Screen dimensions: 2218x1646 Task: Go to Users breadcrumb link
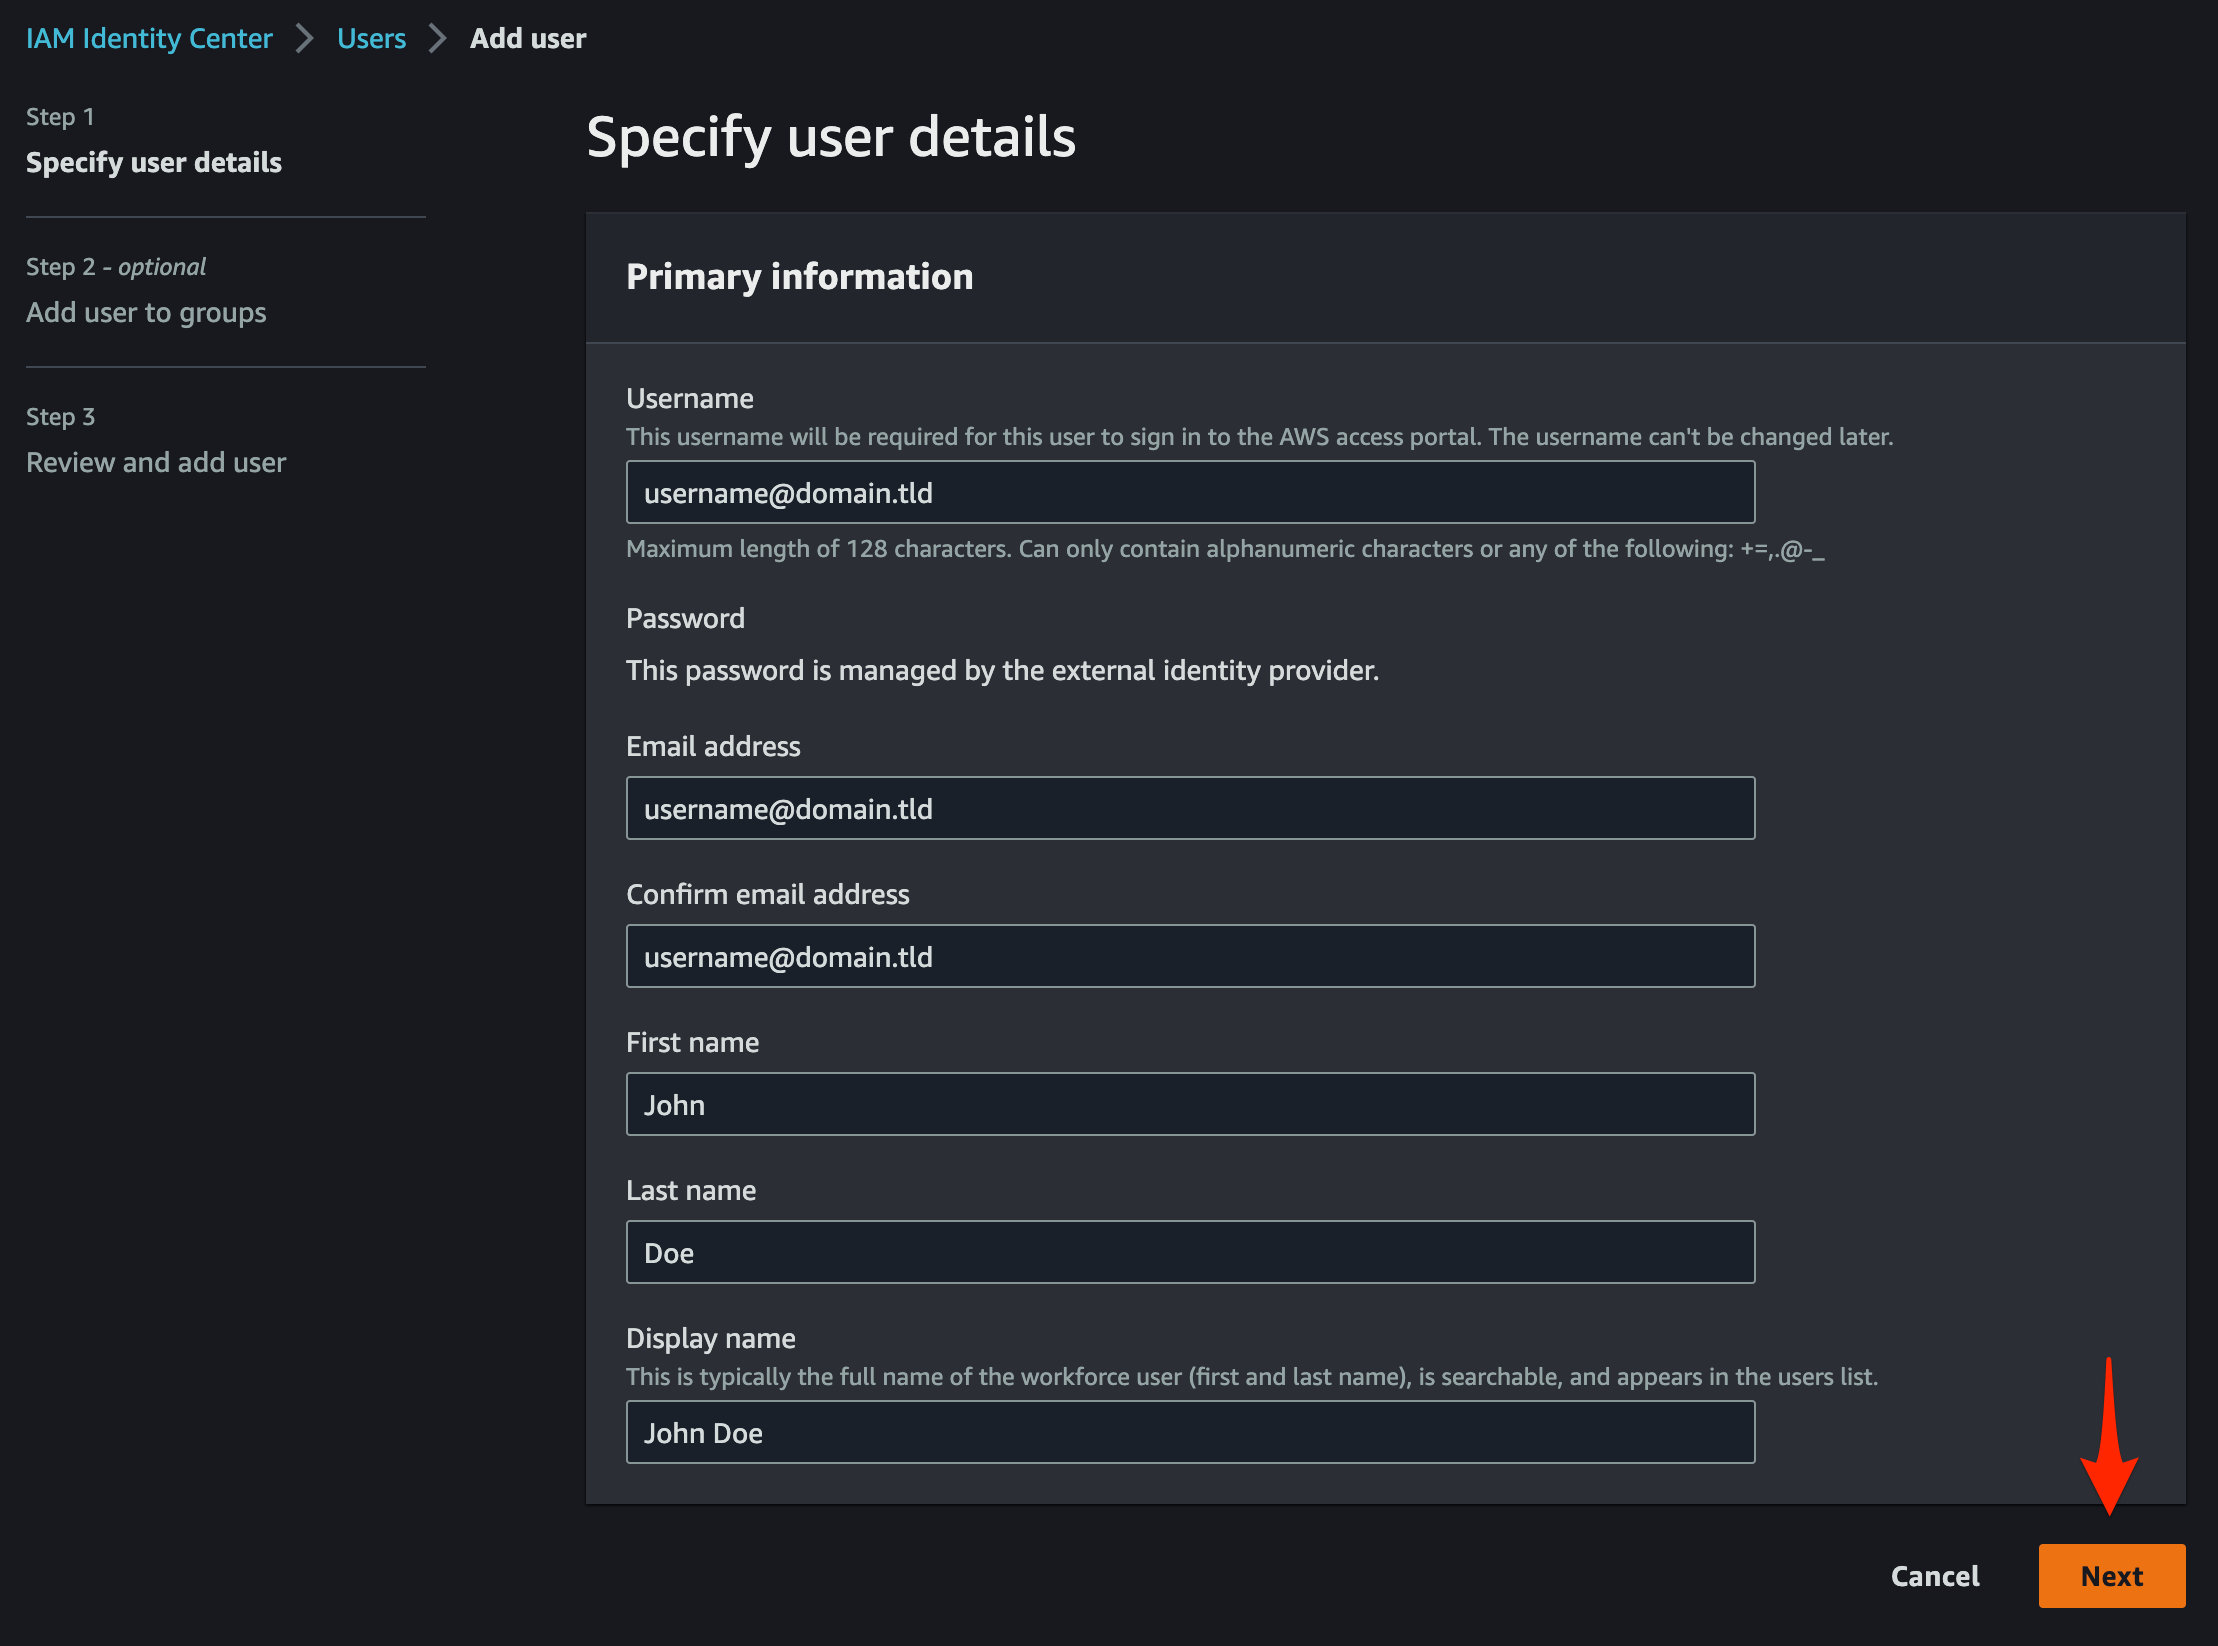click(371, 38)
